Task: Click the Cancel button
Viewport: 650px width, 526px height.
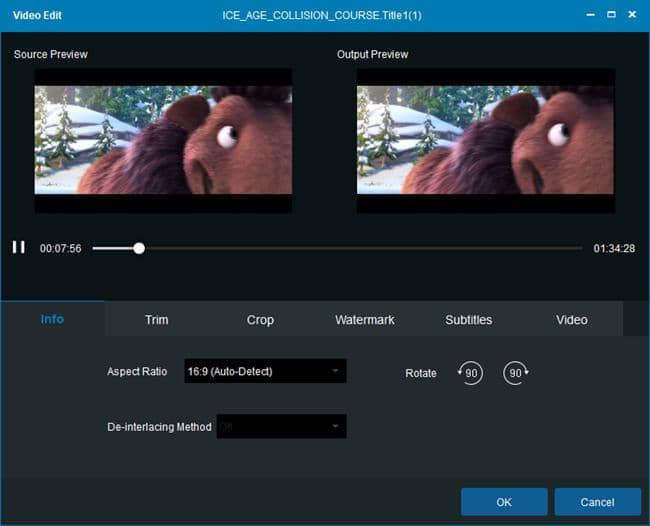Action: click(x=597, y=502)
